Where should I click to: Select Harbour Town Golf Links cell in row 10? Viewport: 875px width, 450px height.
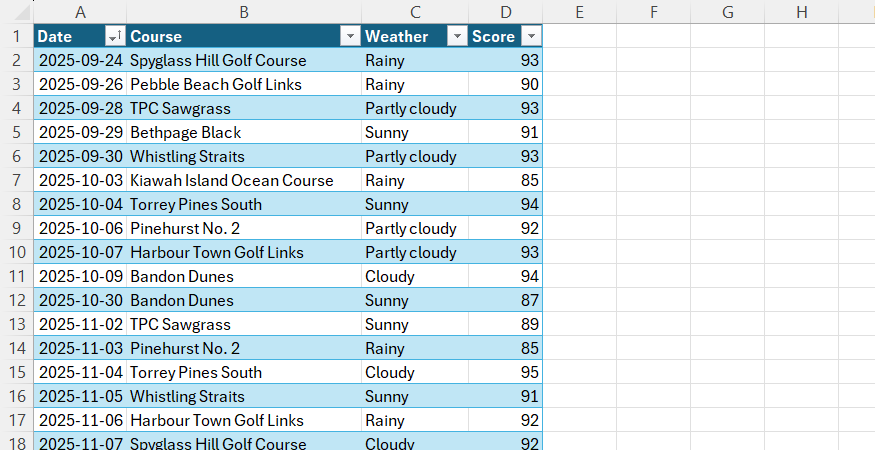click(244, 252)
